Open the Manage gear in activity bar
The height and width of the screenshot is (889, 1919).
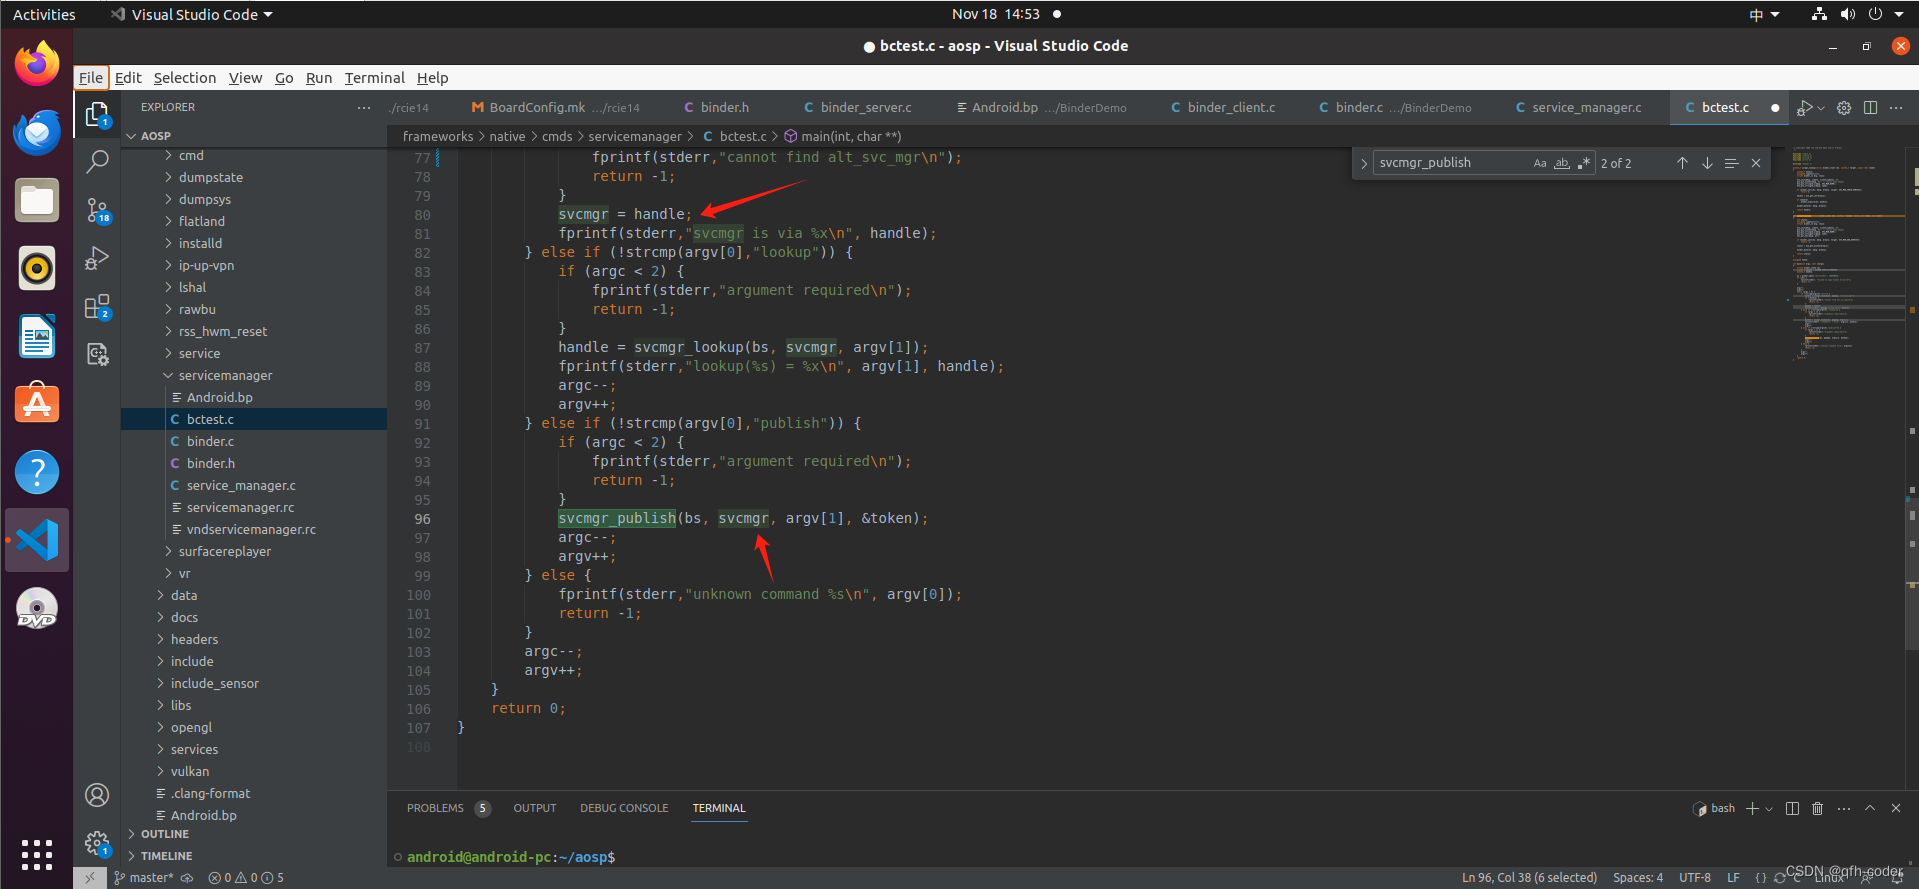click(x=97, y=843)
